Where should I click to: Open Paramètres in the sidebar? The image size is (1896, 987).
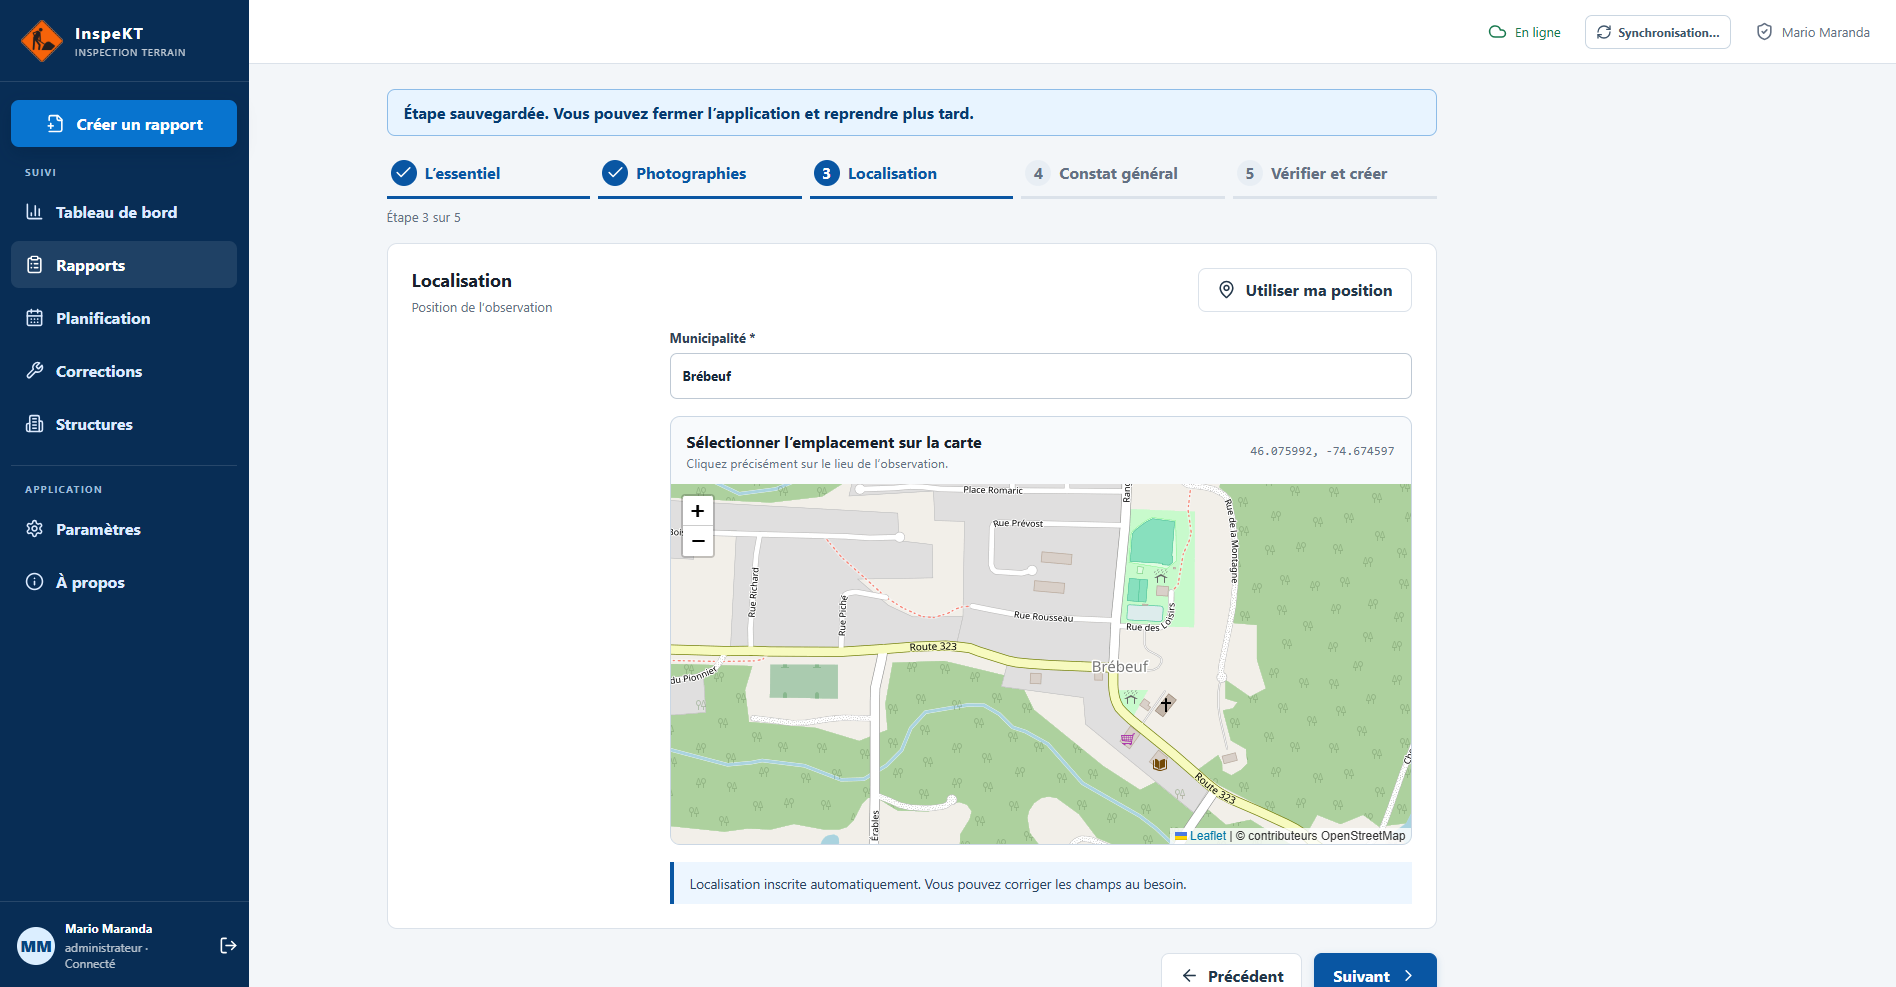click(x=124, y=529)
